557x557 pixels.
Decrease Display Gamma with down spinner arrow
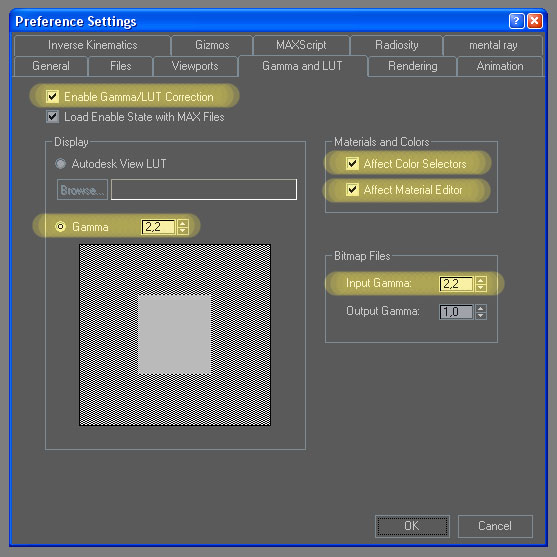coord(183,231)
